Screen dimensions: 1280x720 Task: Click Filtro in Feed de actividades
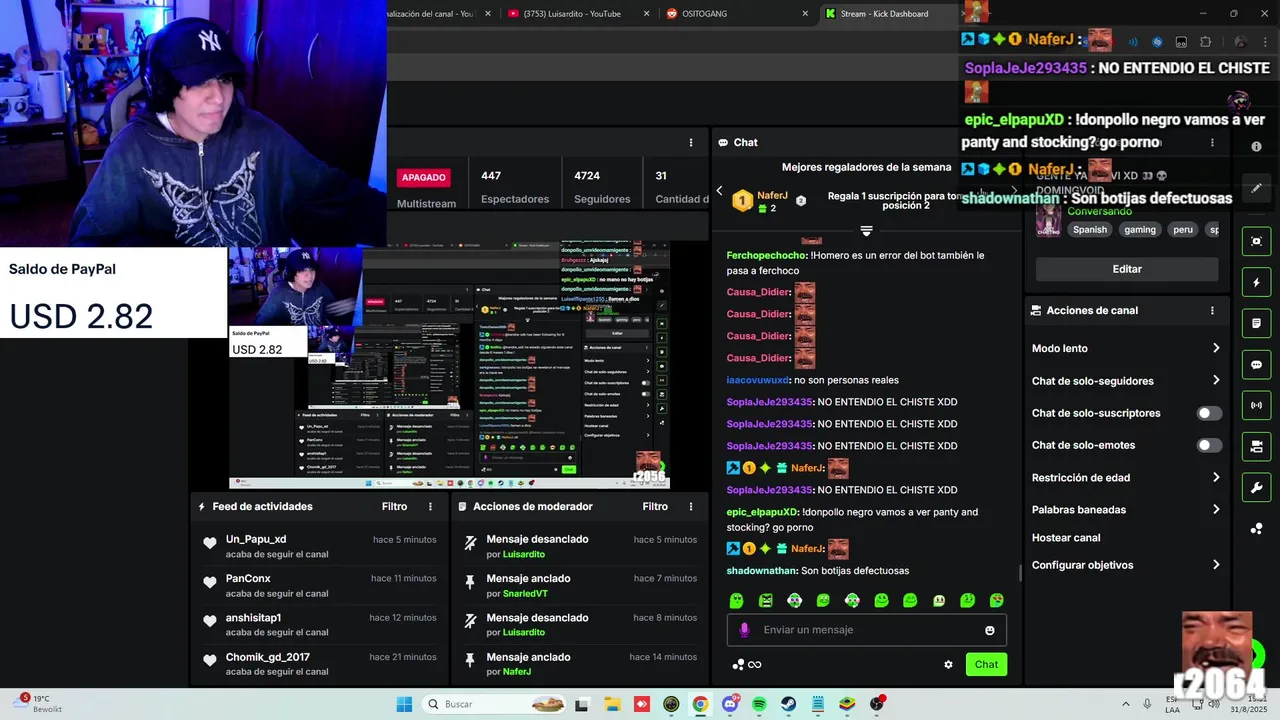click(x=394, y=506)
